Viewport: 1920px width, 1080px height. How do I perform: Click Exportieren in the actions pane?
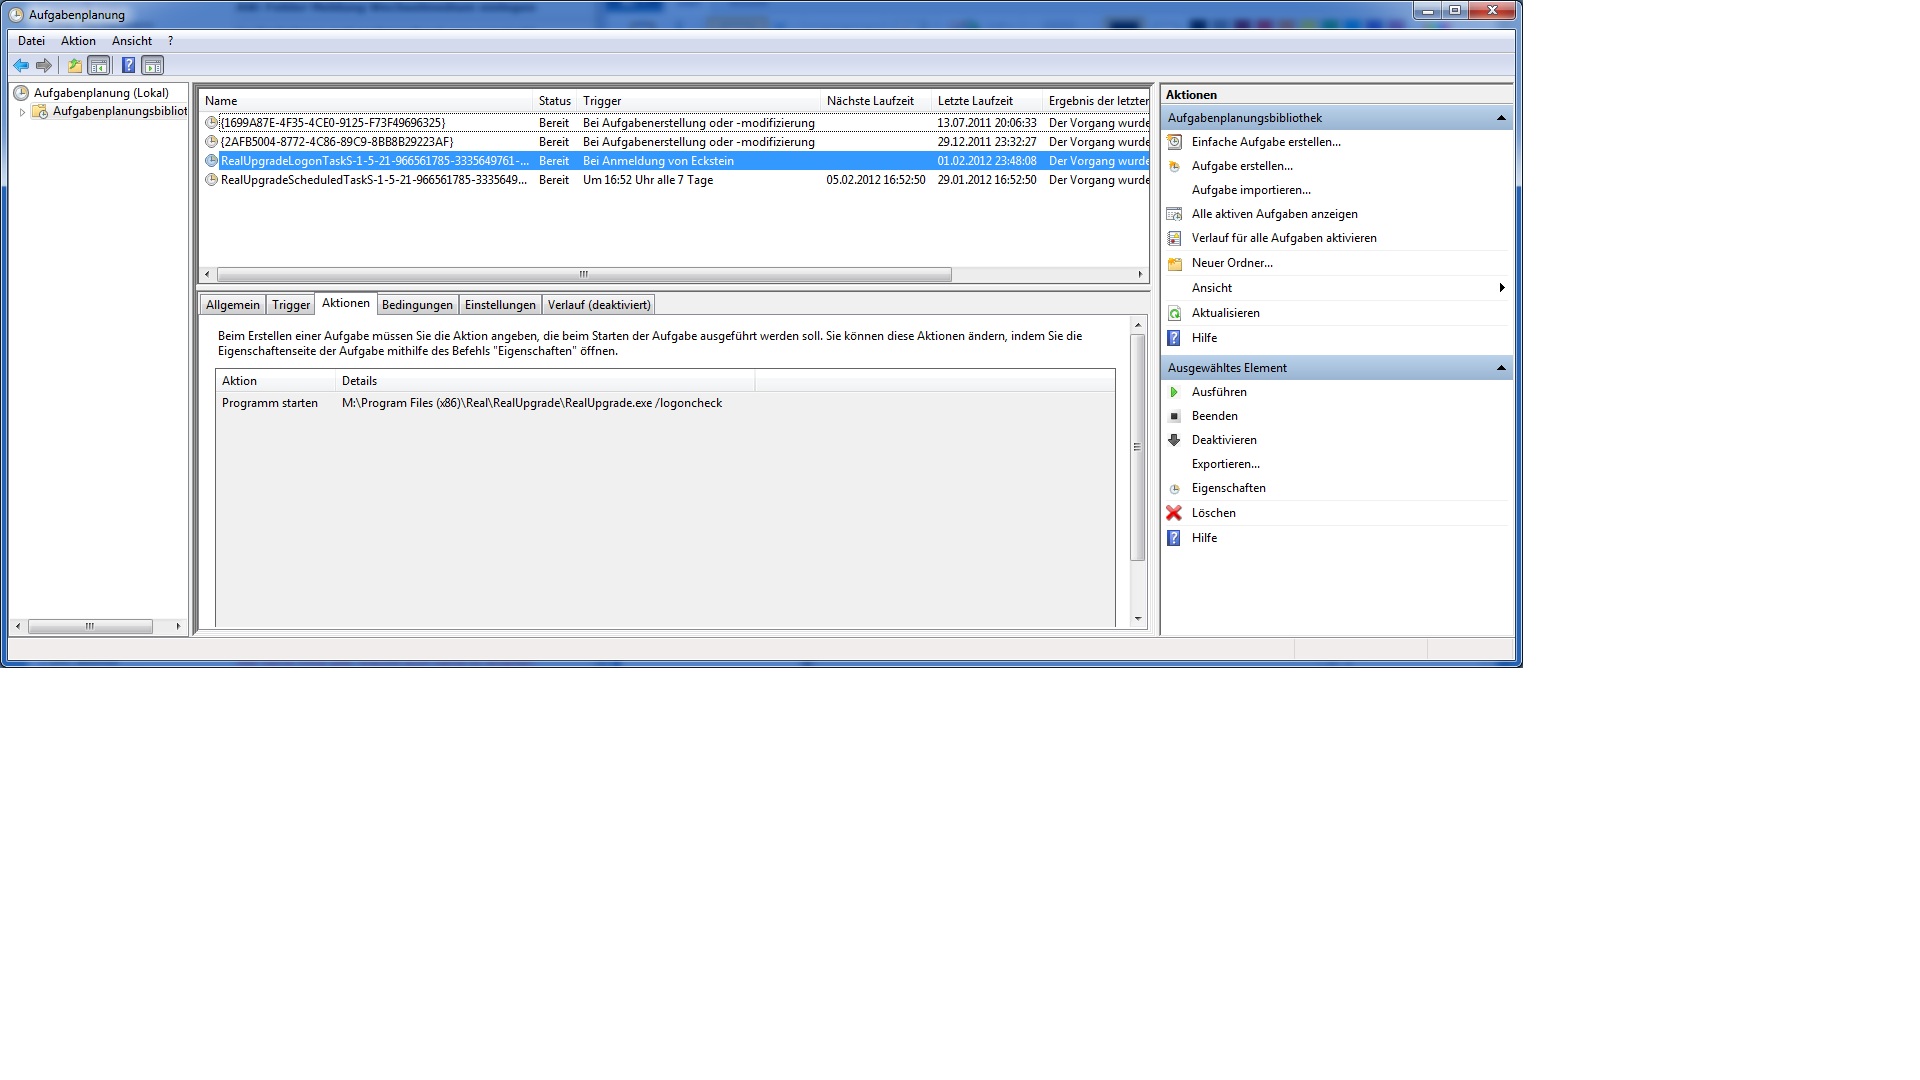(1225, 464)
